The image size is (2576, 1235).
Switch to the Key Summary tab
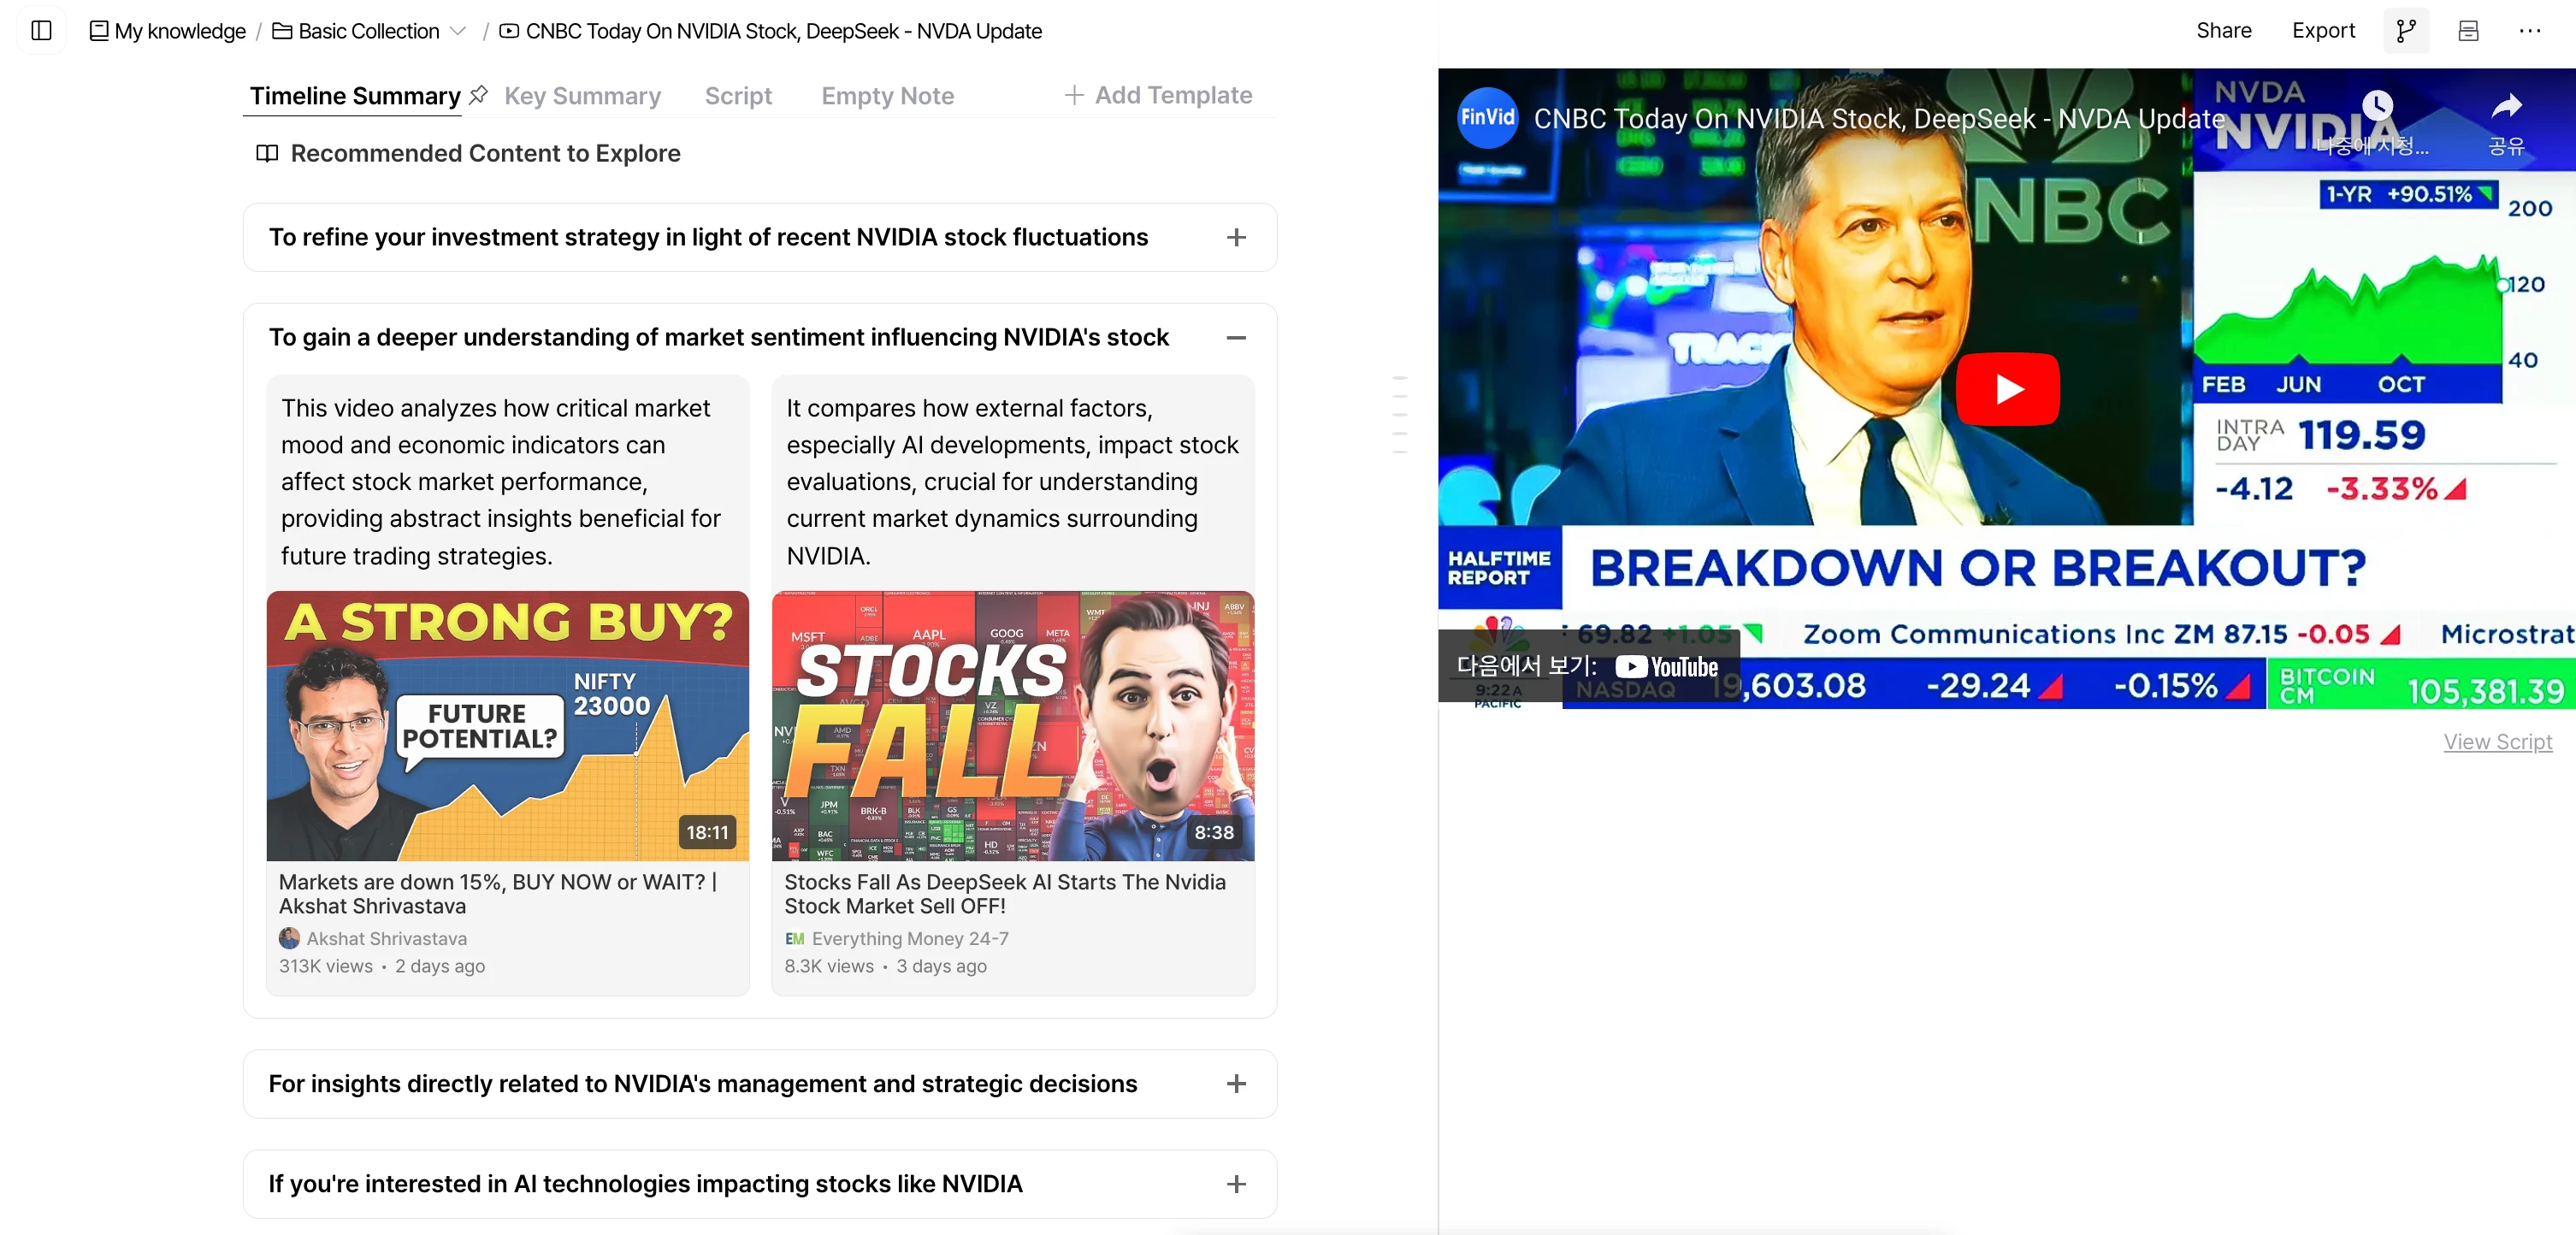(x=582, y=96)
